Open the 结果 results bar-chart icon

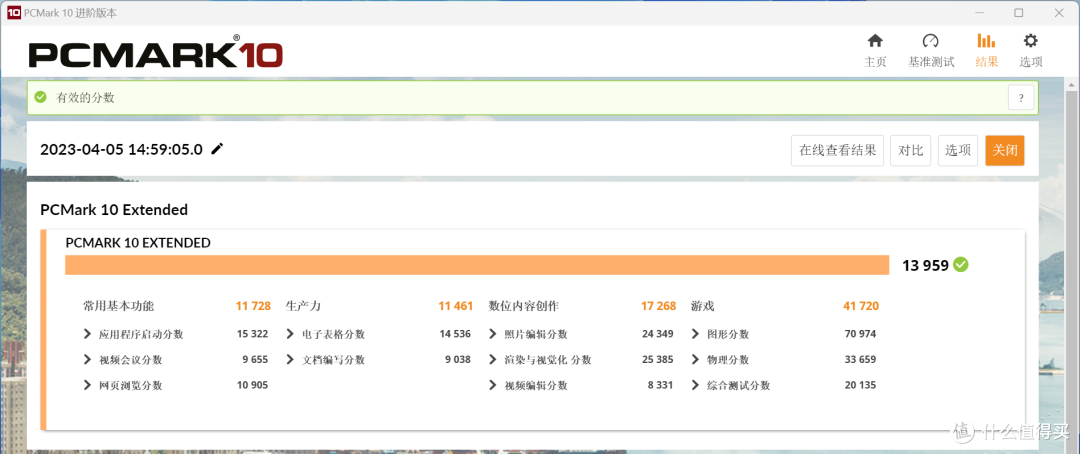(x=986, y=41)
